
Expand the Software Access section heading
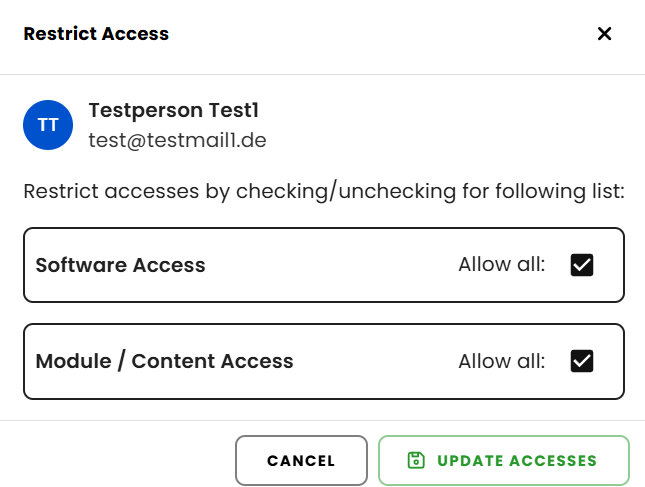[x=120, y=265]
